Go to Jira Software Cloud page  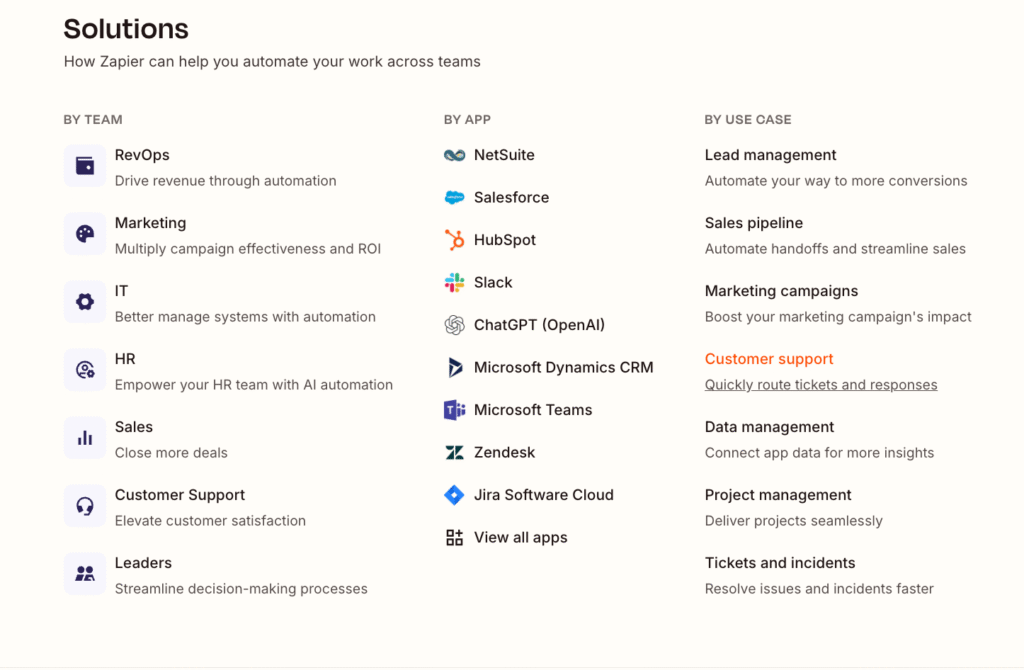[x=543, y=495]
